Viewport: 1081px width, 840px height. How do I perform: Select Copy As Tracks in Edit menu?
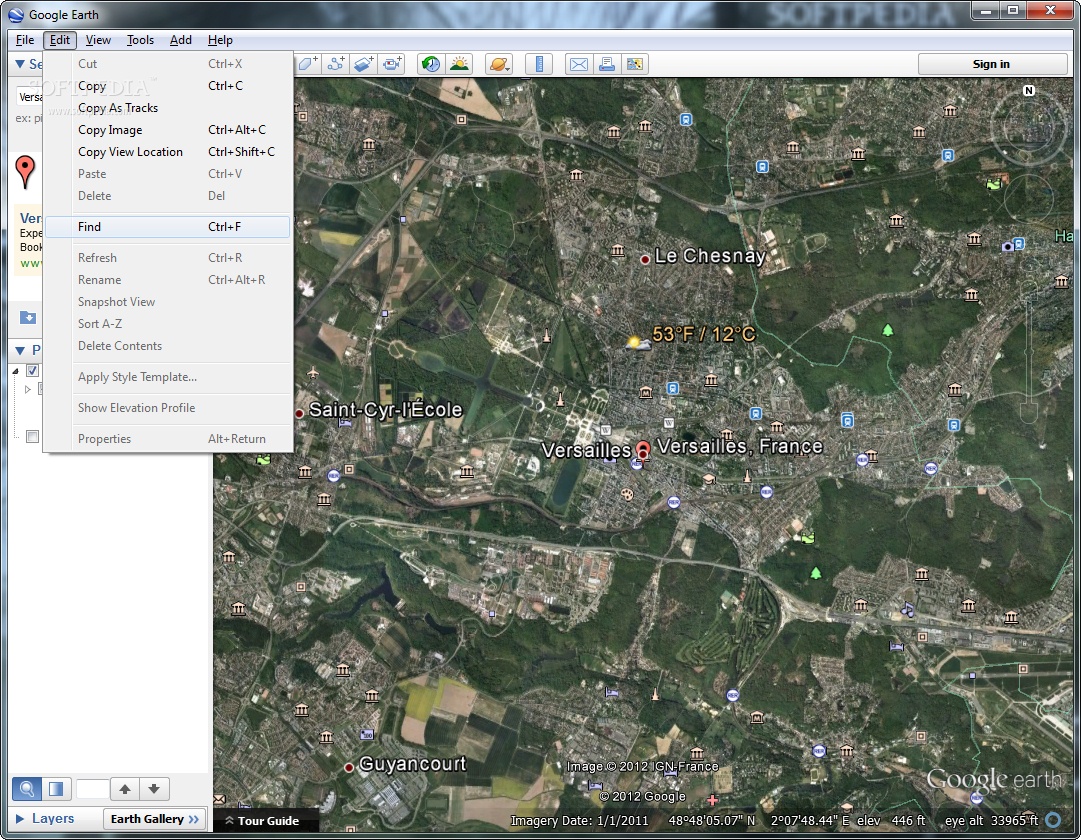tap(168, 108)
